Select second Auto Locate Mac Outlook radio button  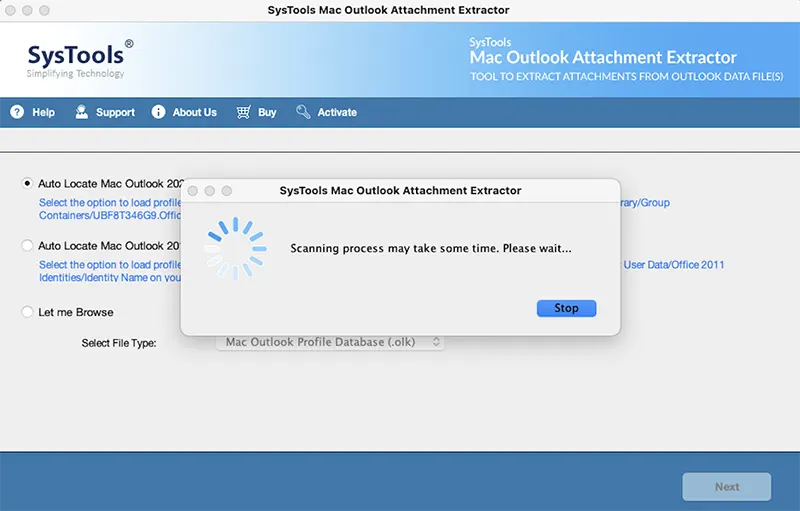(27, 245)
